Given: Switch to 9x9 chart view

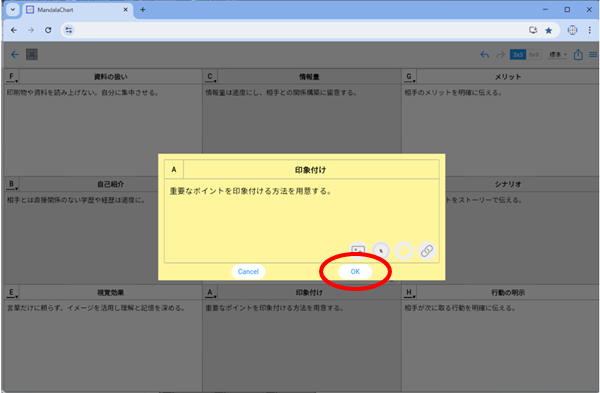Looking at the screenshot, I should [x=534, y=55].
